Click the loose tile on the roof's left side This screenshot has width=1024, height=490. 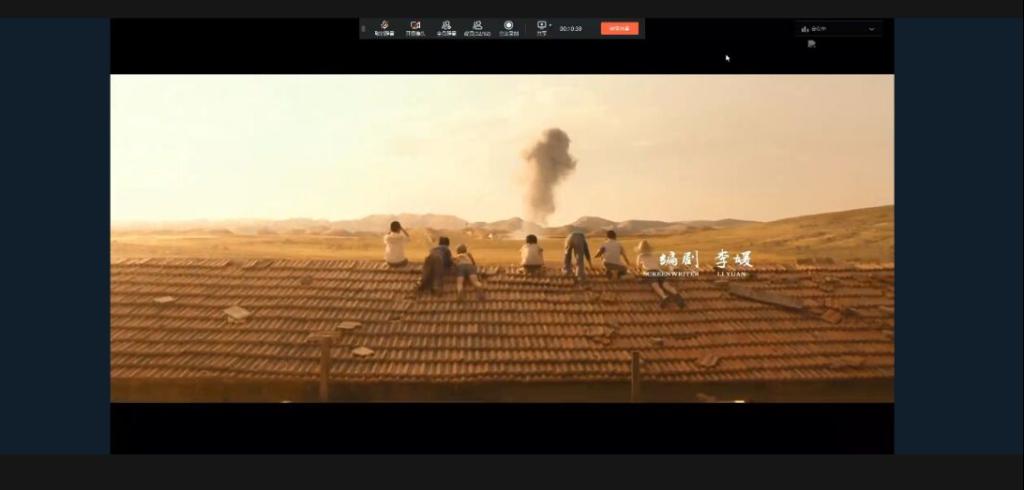click(237, 313)
